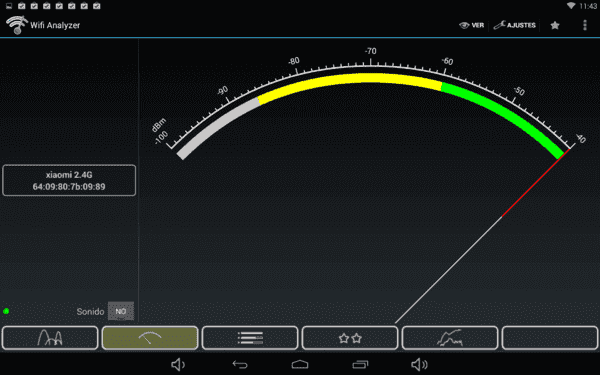Click the -100 dBm gauge label
The width and height of the screenshot is (600, 375).
pos(161,137)
